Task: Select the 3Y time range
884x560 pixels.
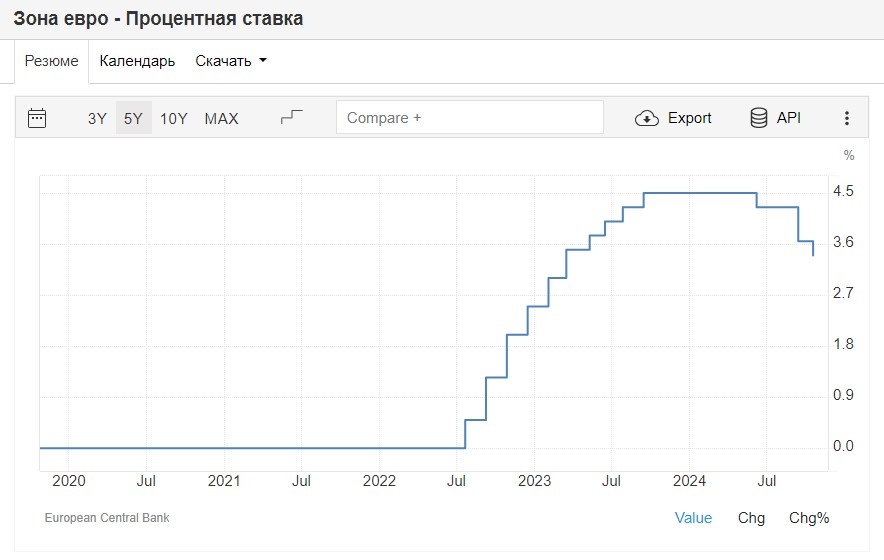Action: [97, 118]
